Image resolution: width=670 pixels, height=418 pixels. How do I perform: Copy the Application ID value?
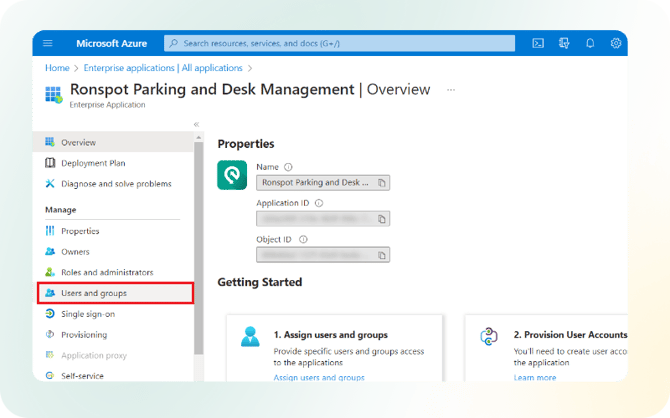coord(382,219)
